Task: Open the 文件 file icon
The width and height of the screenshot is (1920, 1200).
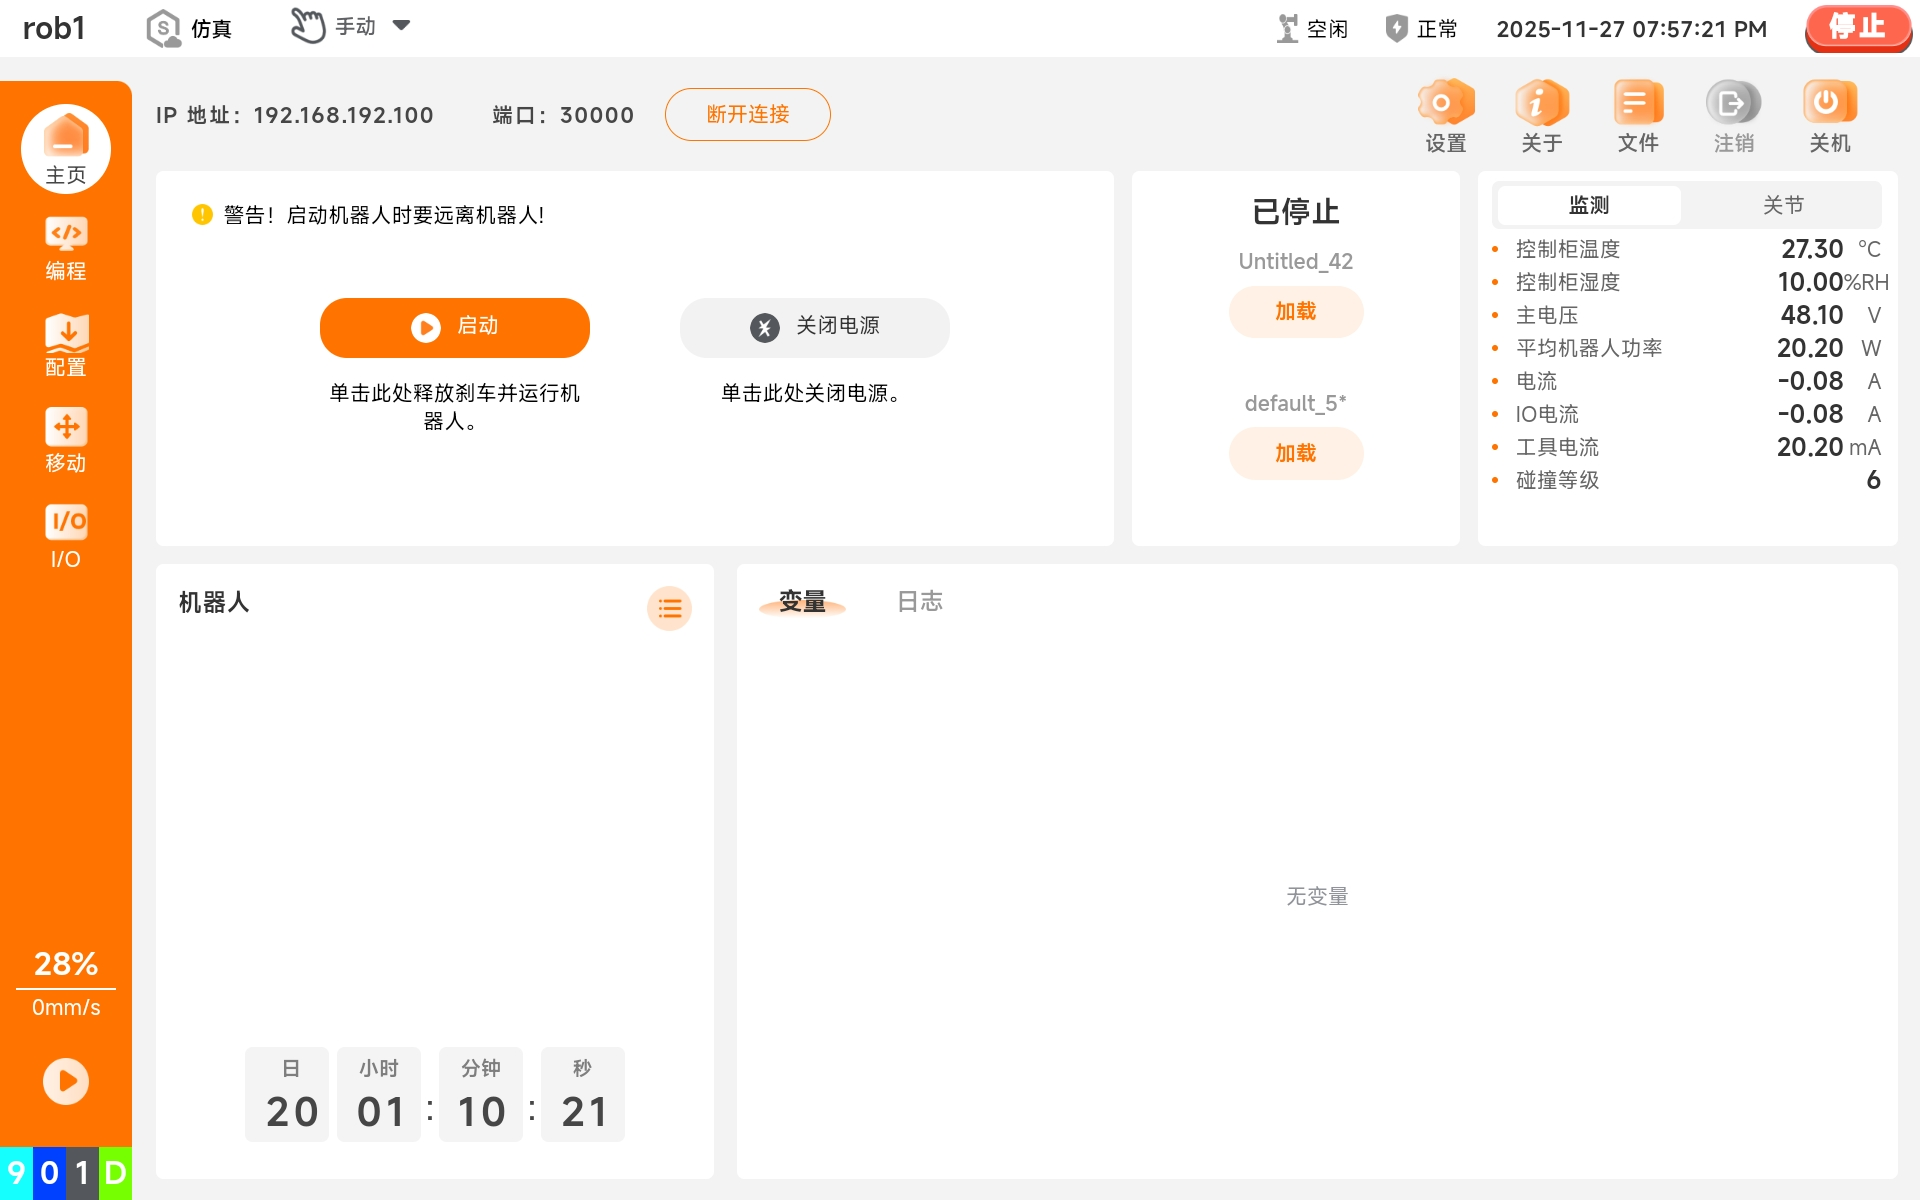Action: point(1637,116)
